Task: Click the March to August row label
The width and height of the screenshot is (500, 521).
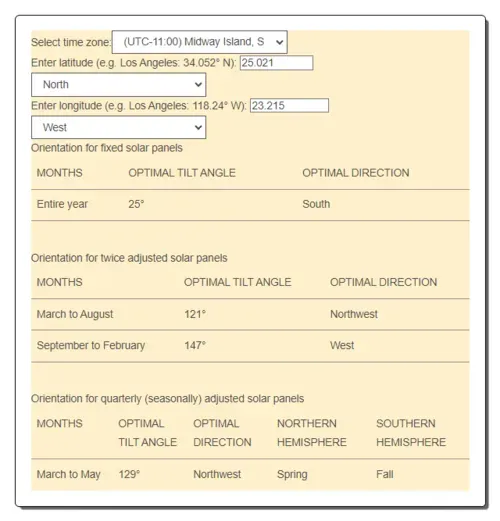Action: click(75, 314)
